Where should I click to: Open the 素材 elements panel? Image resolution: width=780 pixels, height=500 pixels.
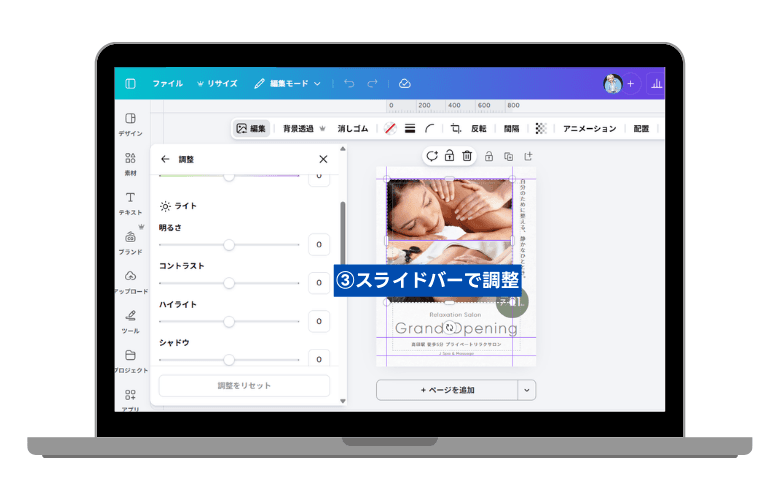pos(130,163)
